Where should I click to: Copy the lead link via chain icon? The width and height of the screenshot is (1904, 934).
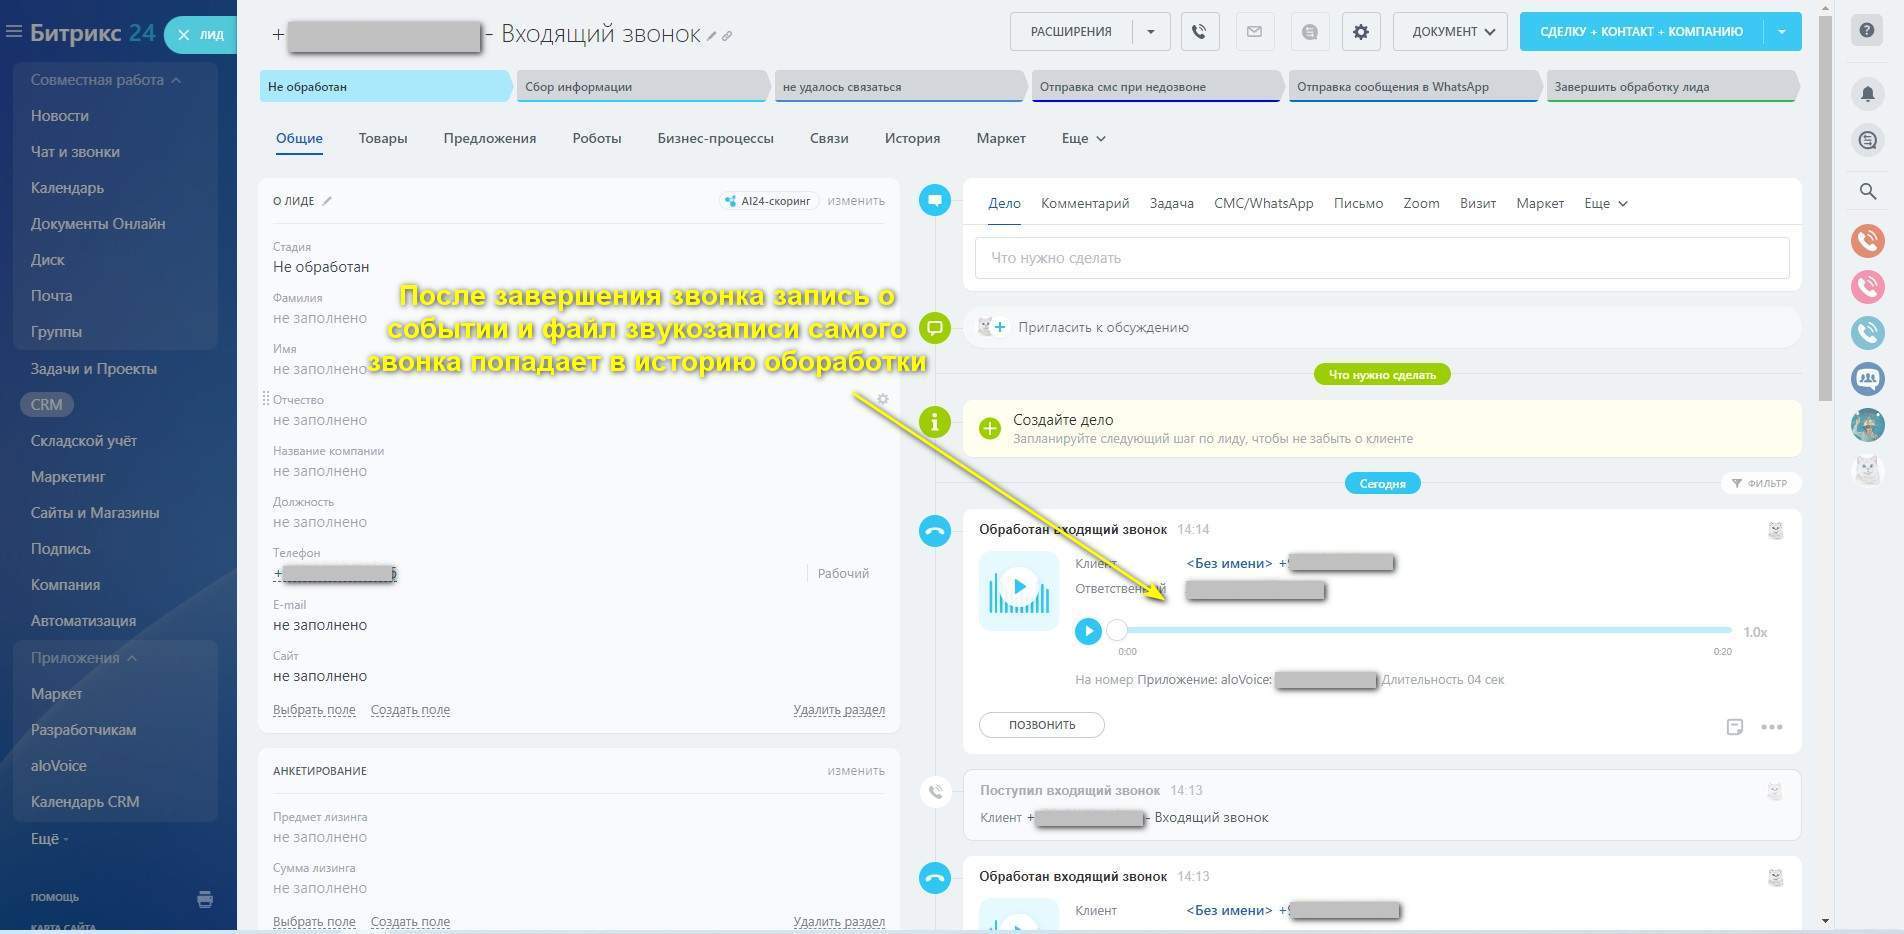(x=727, y=36)
